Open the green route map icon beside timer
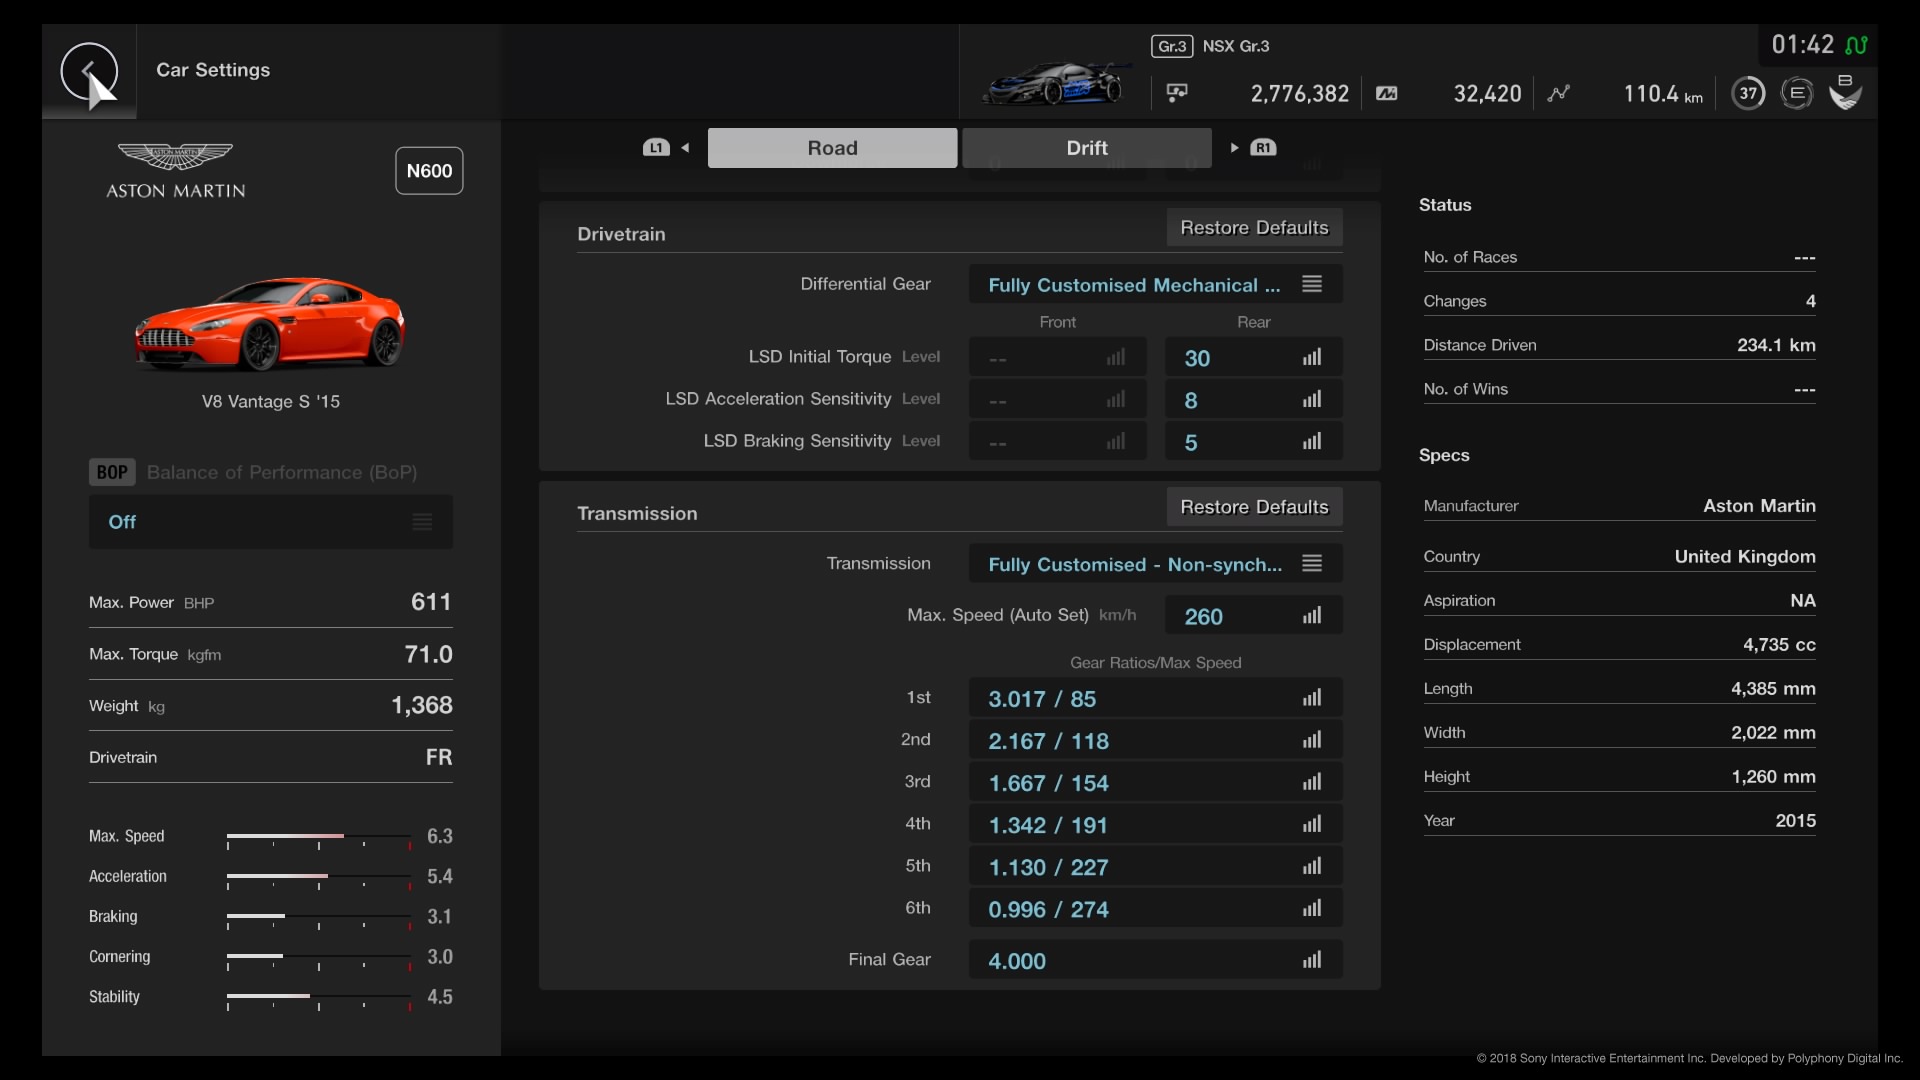 click(1858, 45)
